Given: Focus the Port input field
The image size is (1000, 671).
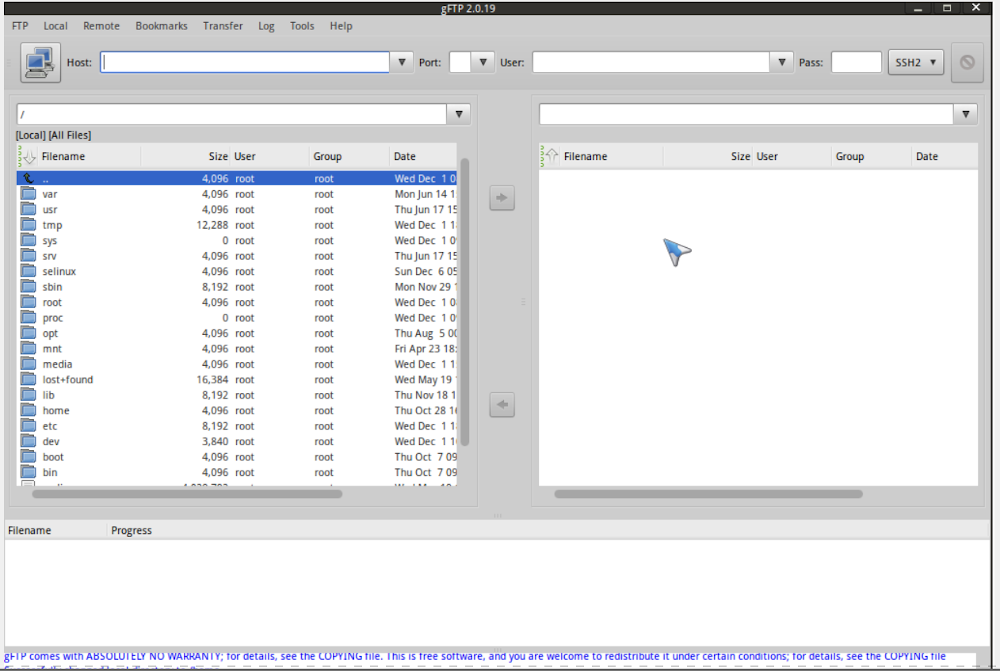Looking at the screenshot, I should point(460,63).
